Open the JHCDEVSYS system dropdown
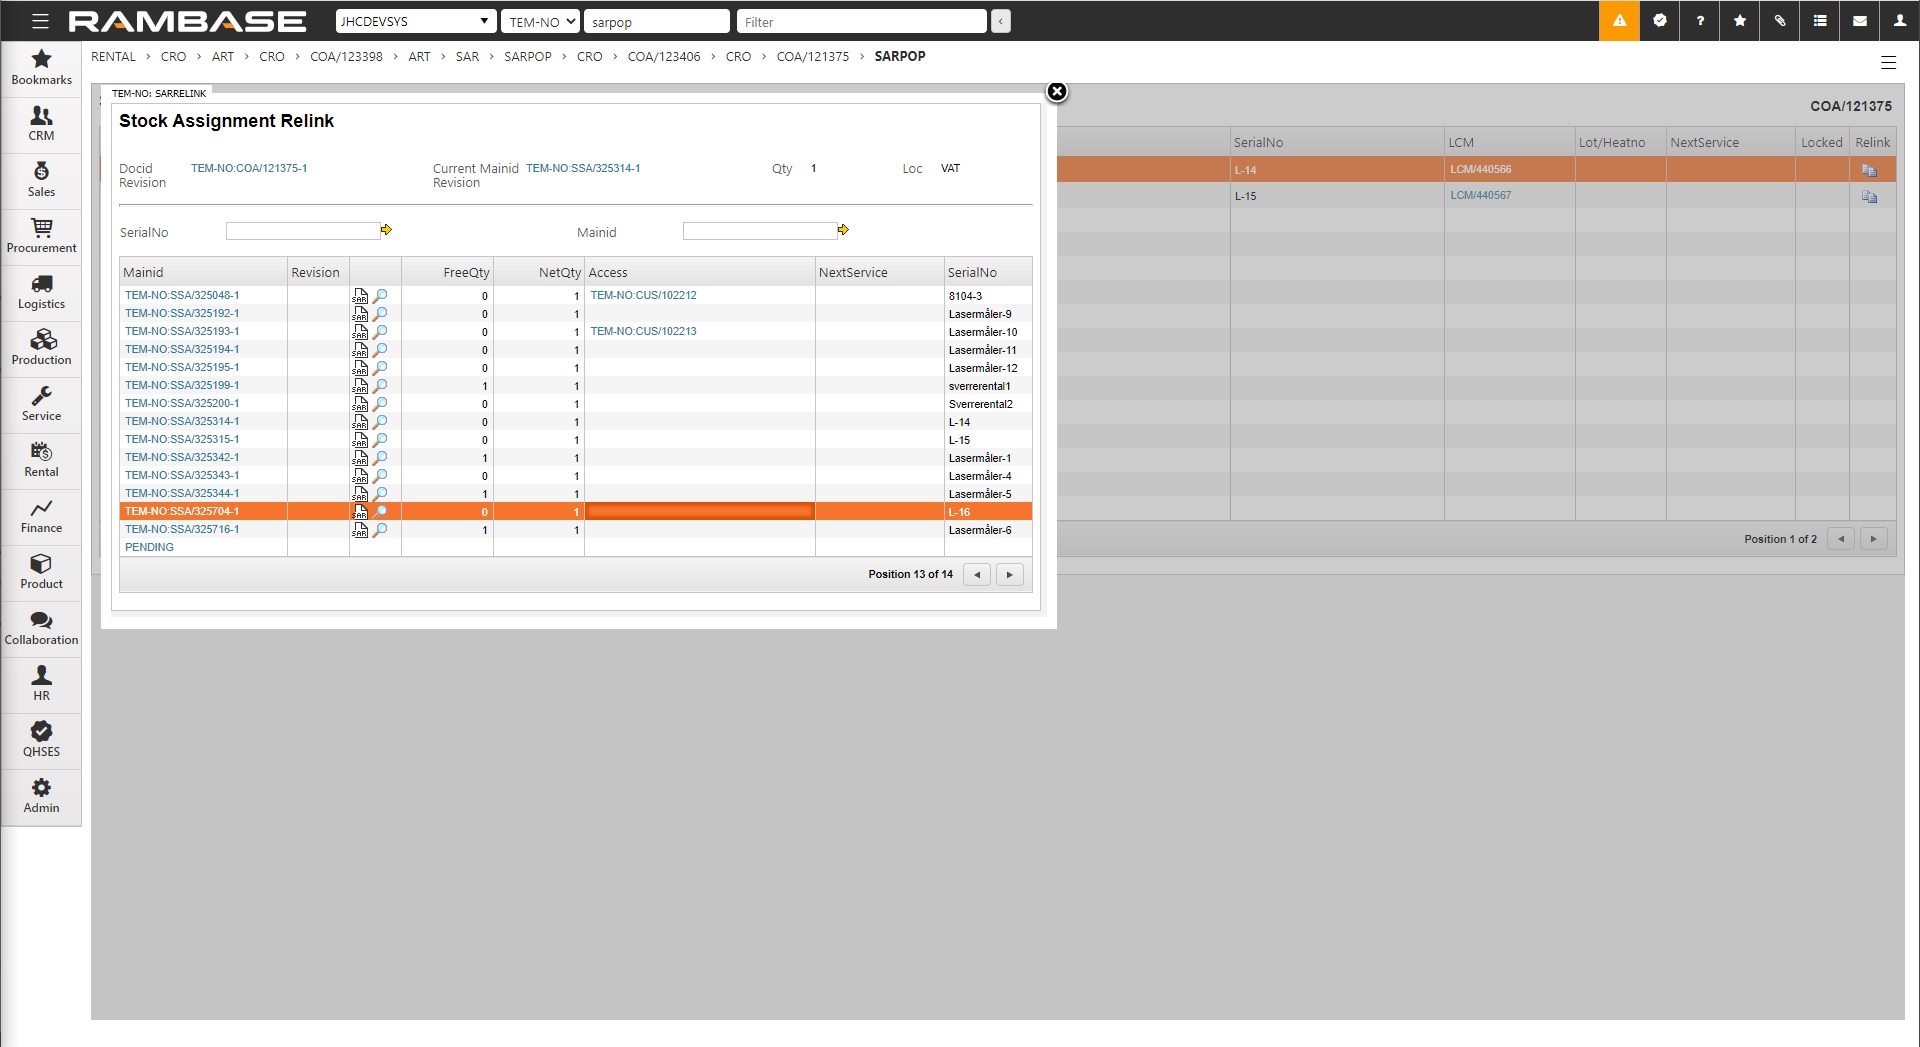The width and height of the screenshot is (1920, 1047). [x=415, y=21]
